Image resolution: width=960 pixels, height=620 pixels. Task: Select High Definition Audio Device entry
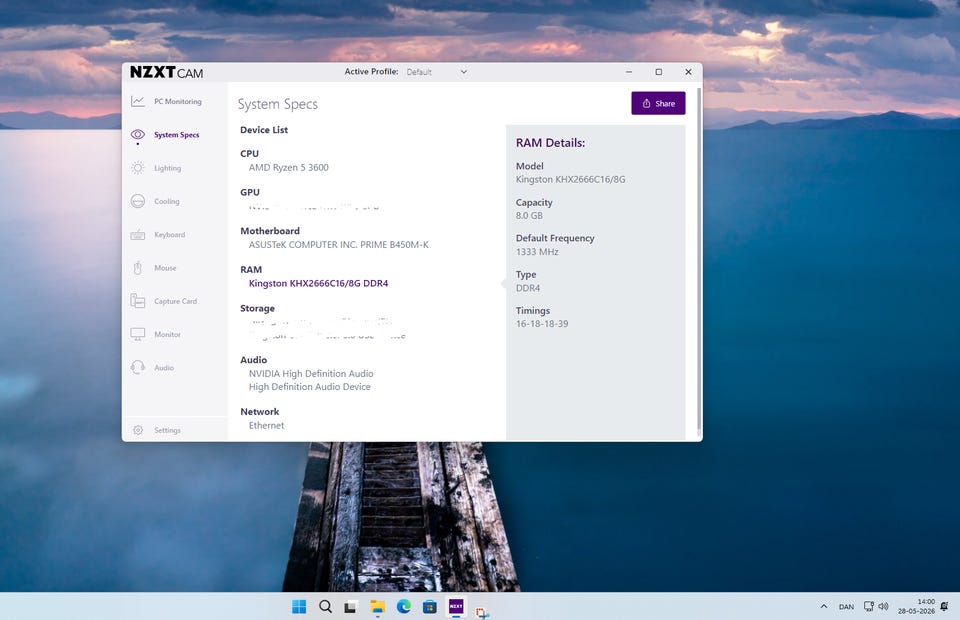pyautogui.click(x=309, y=387)
